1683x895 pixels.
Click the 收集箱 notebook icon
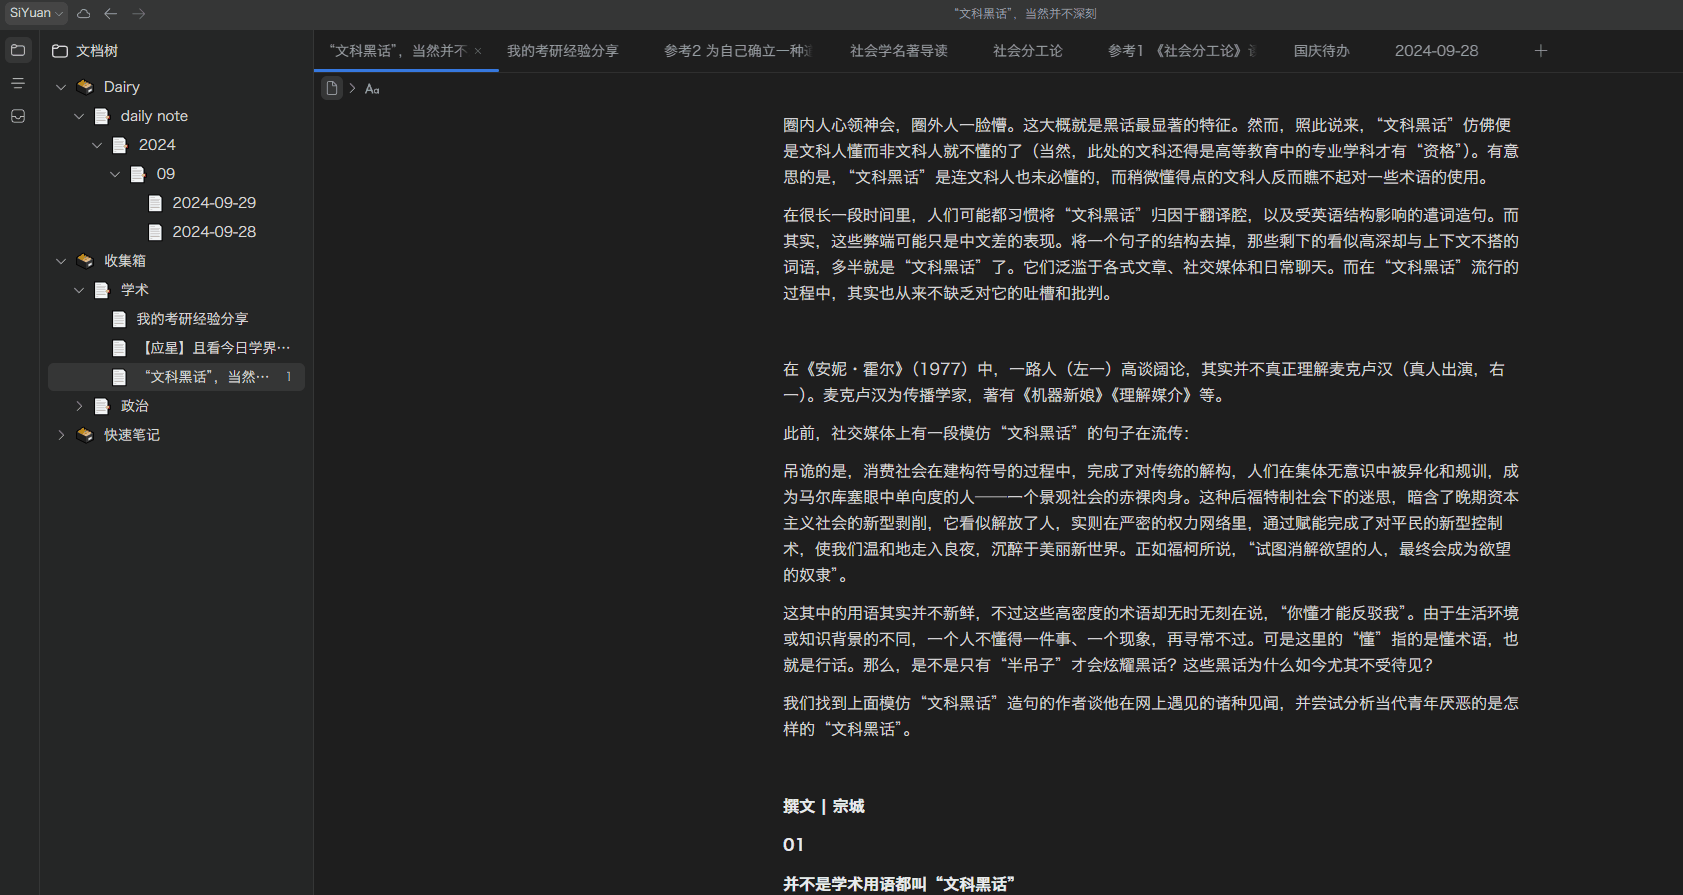coord(85,261)
